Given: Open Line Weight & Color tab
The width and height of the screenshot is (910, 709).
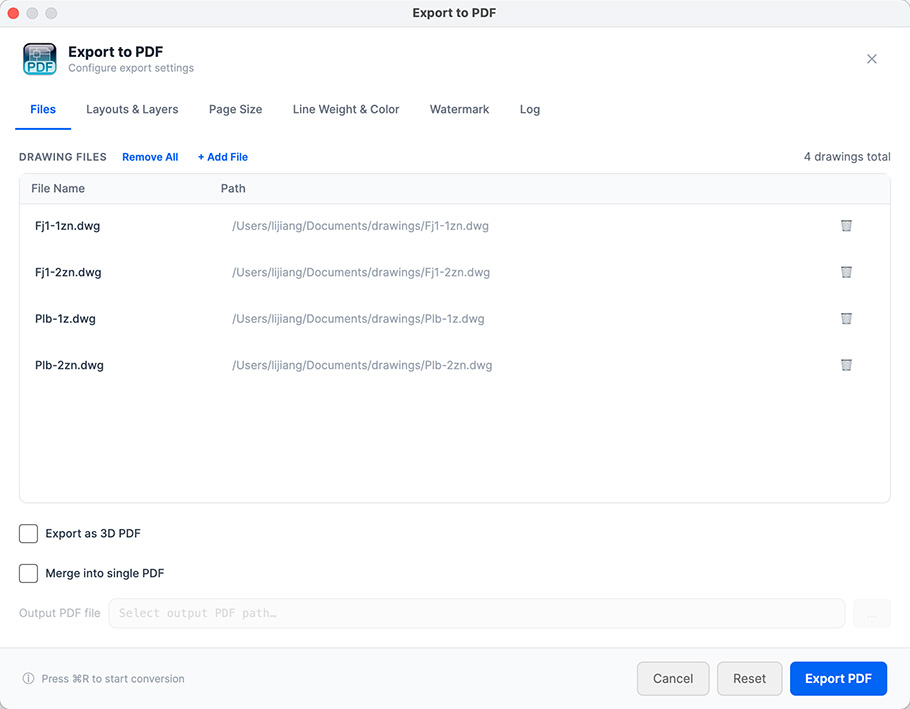Looking at the screenshot, I should (346, 110).
